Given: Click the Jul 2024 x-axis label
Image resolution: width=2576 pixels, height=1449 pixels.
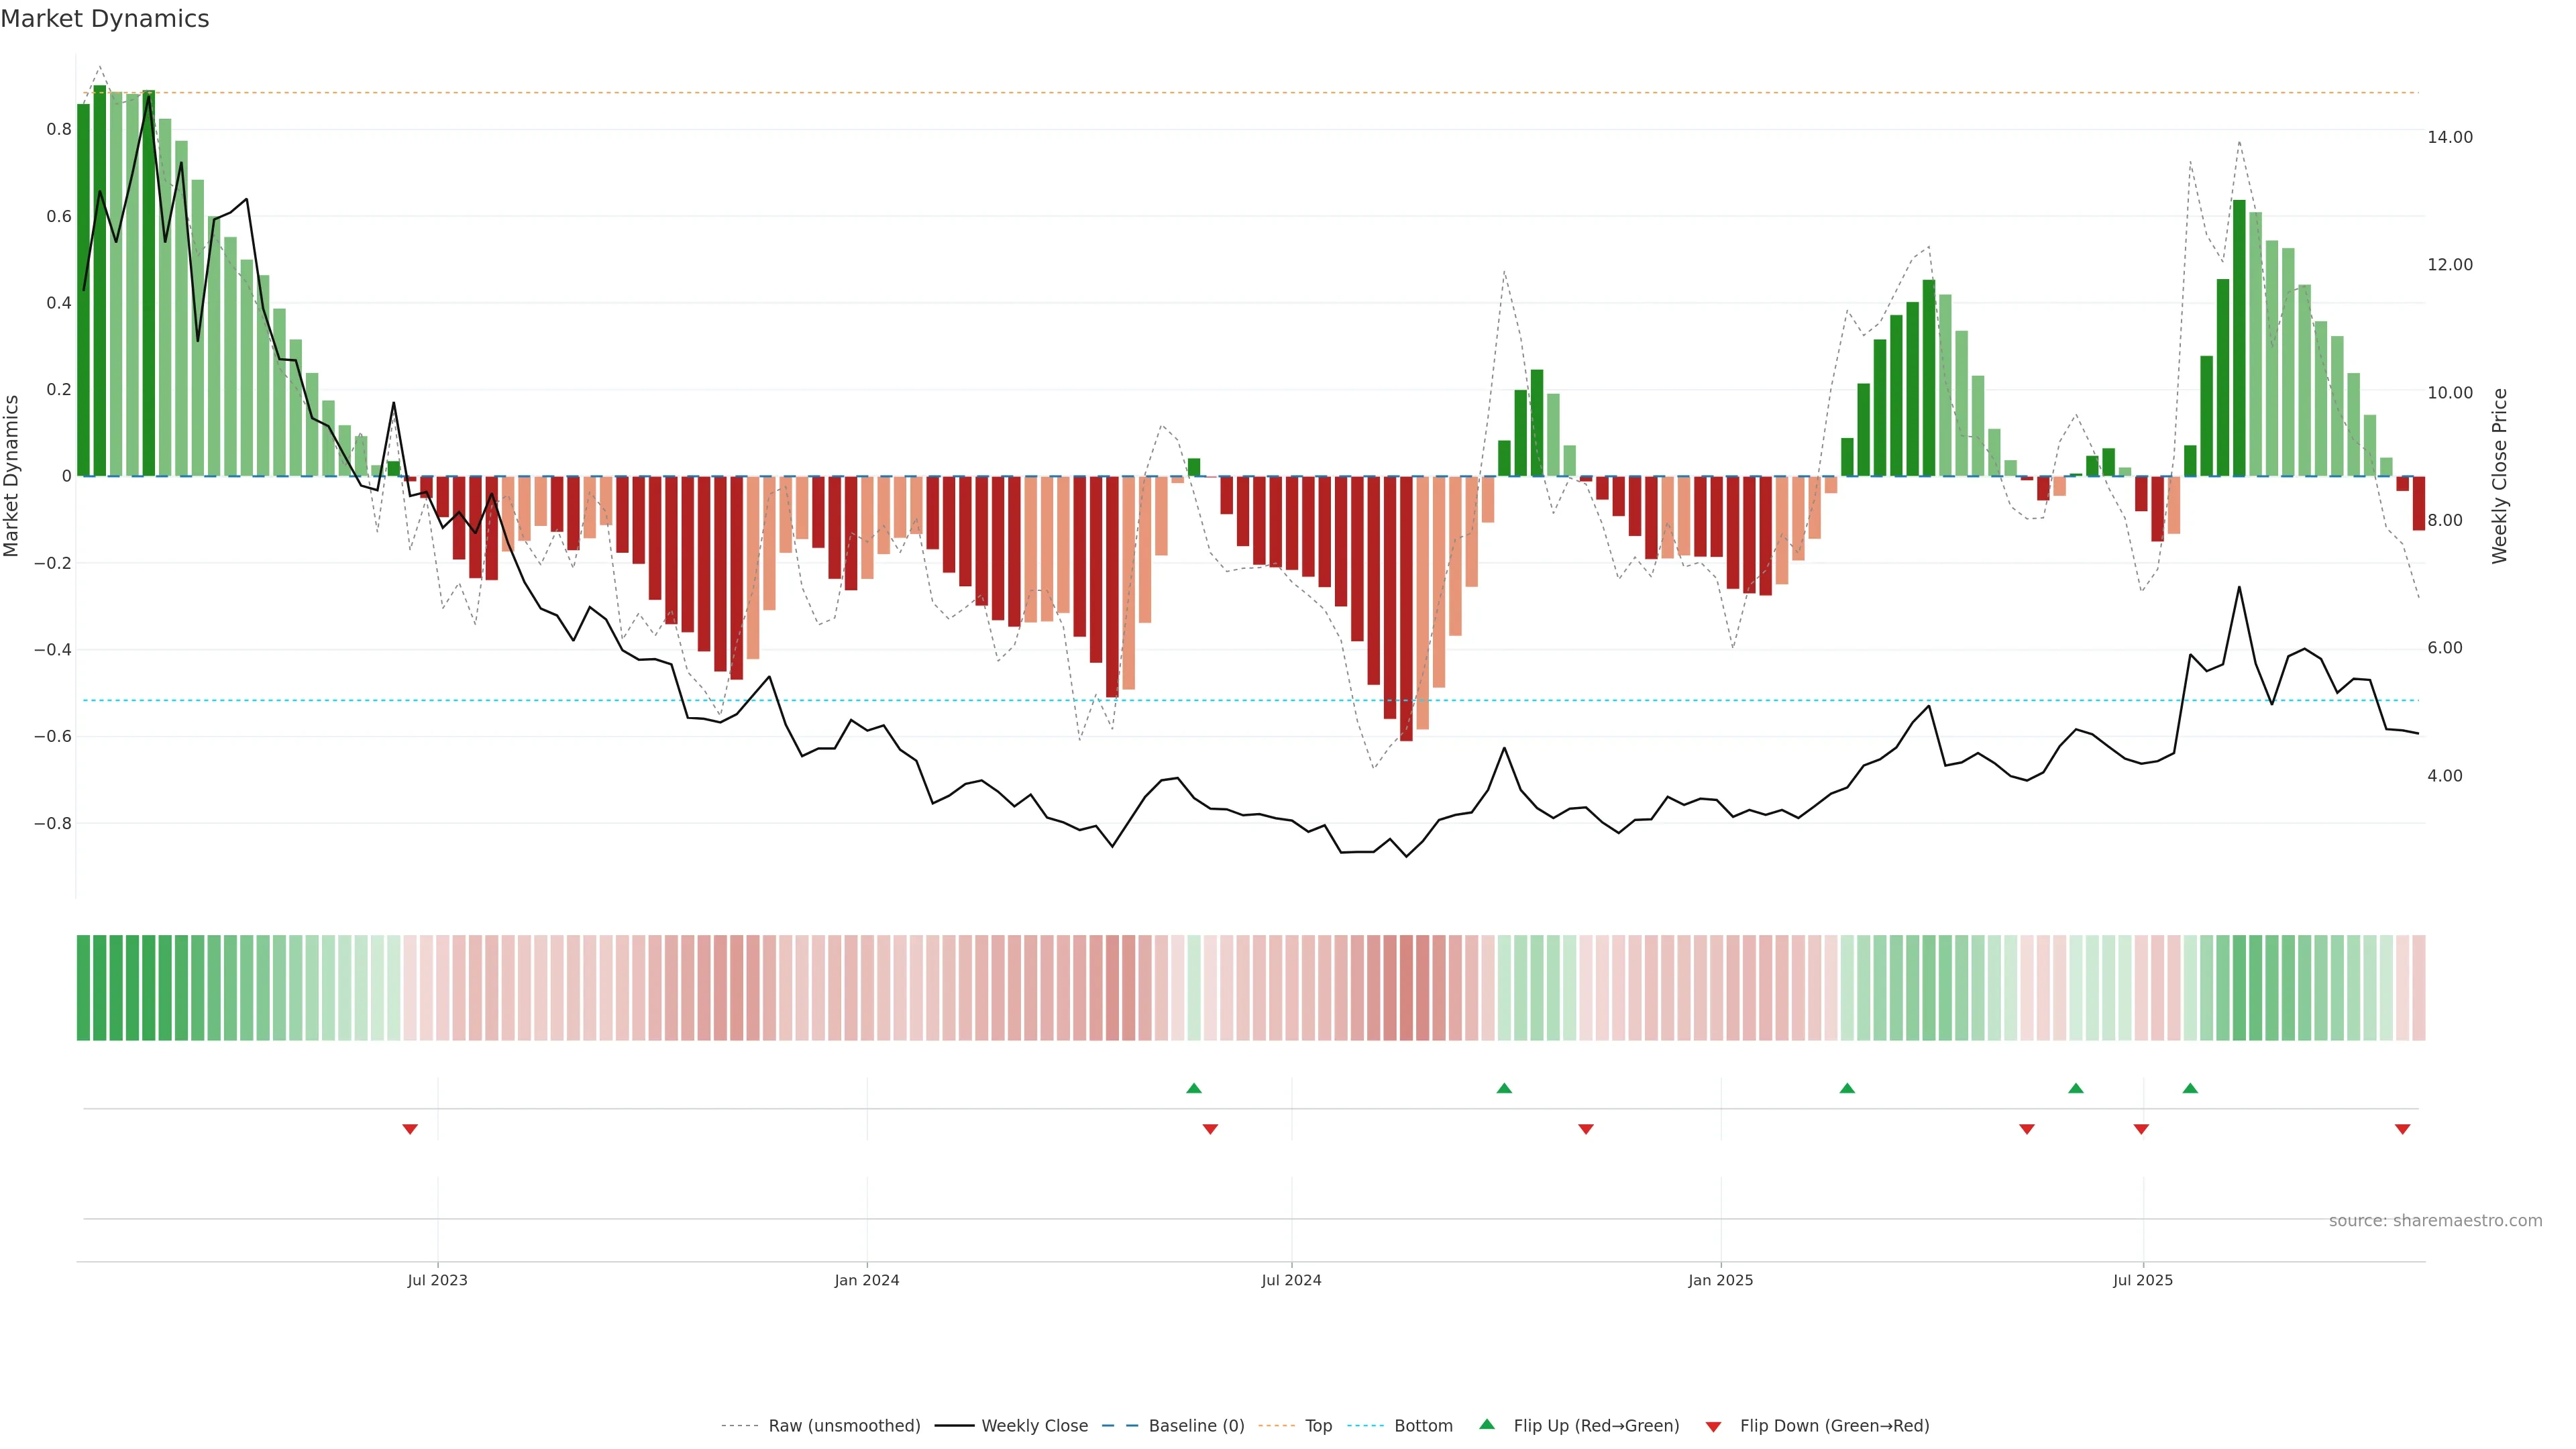Looking at the screenshot, I should click(x=1291, y=1280).
